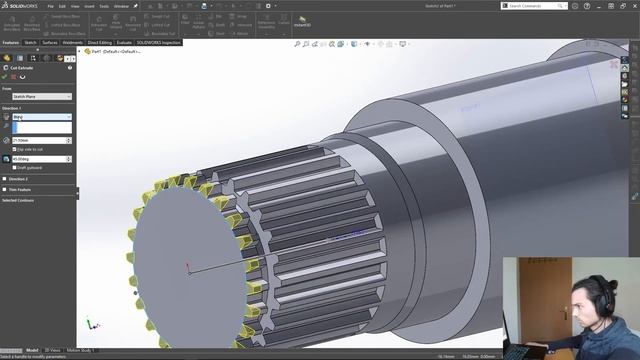Open PropertyManager tab icon
The width and height of the screenshot is (640, 360).
click(20, 58)
